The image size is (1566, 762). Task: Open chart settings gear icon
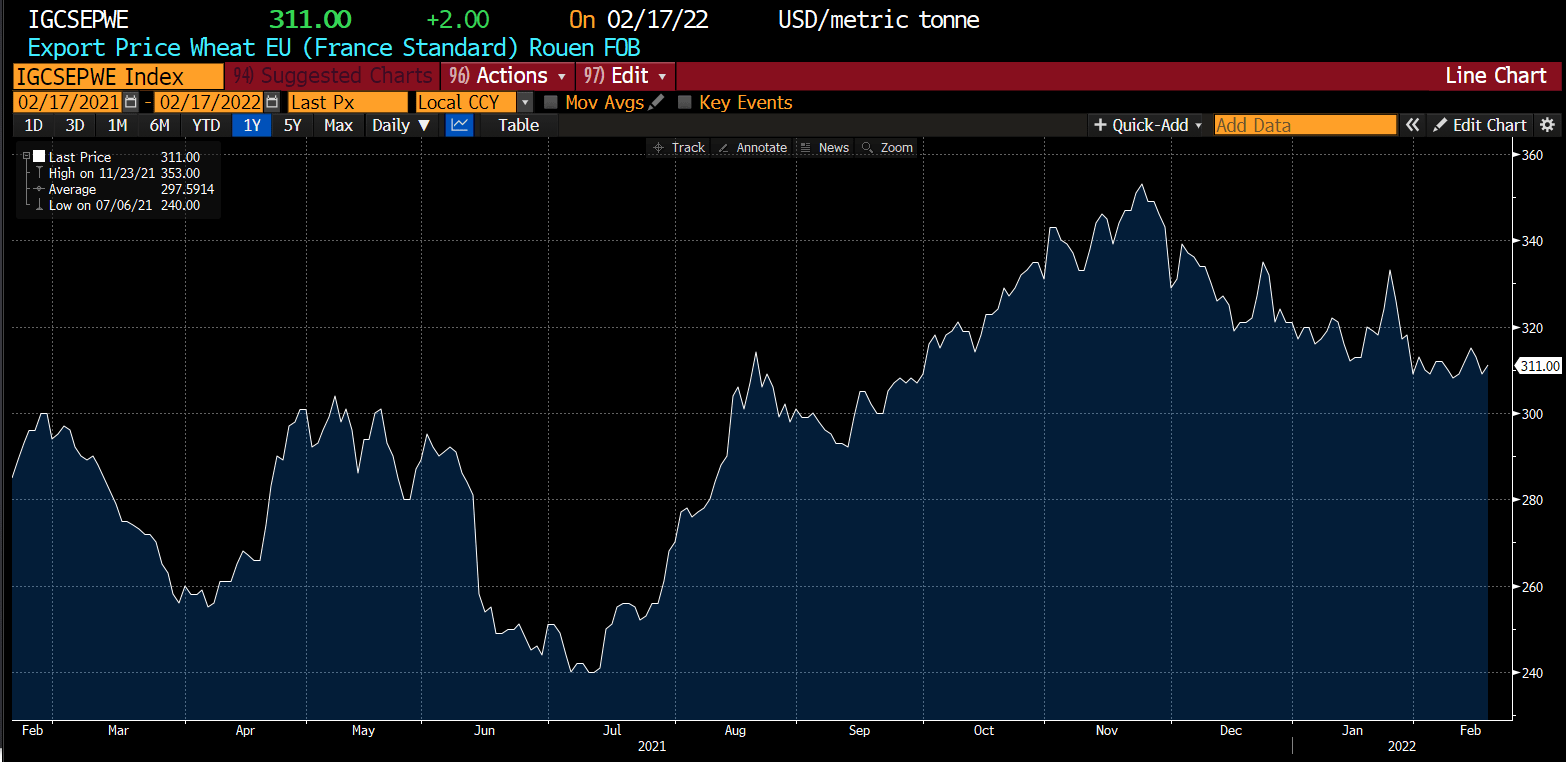[x=1547, y=125]
